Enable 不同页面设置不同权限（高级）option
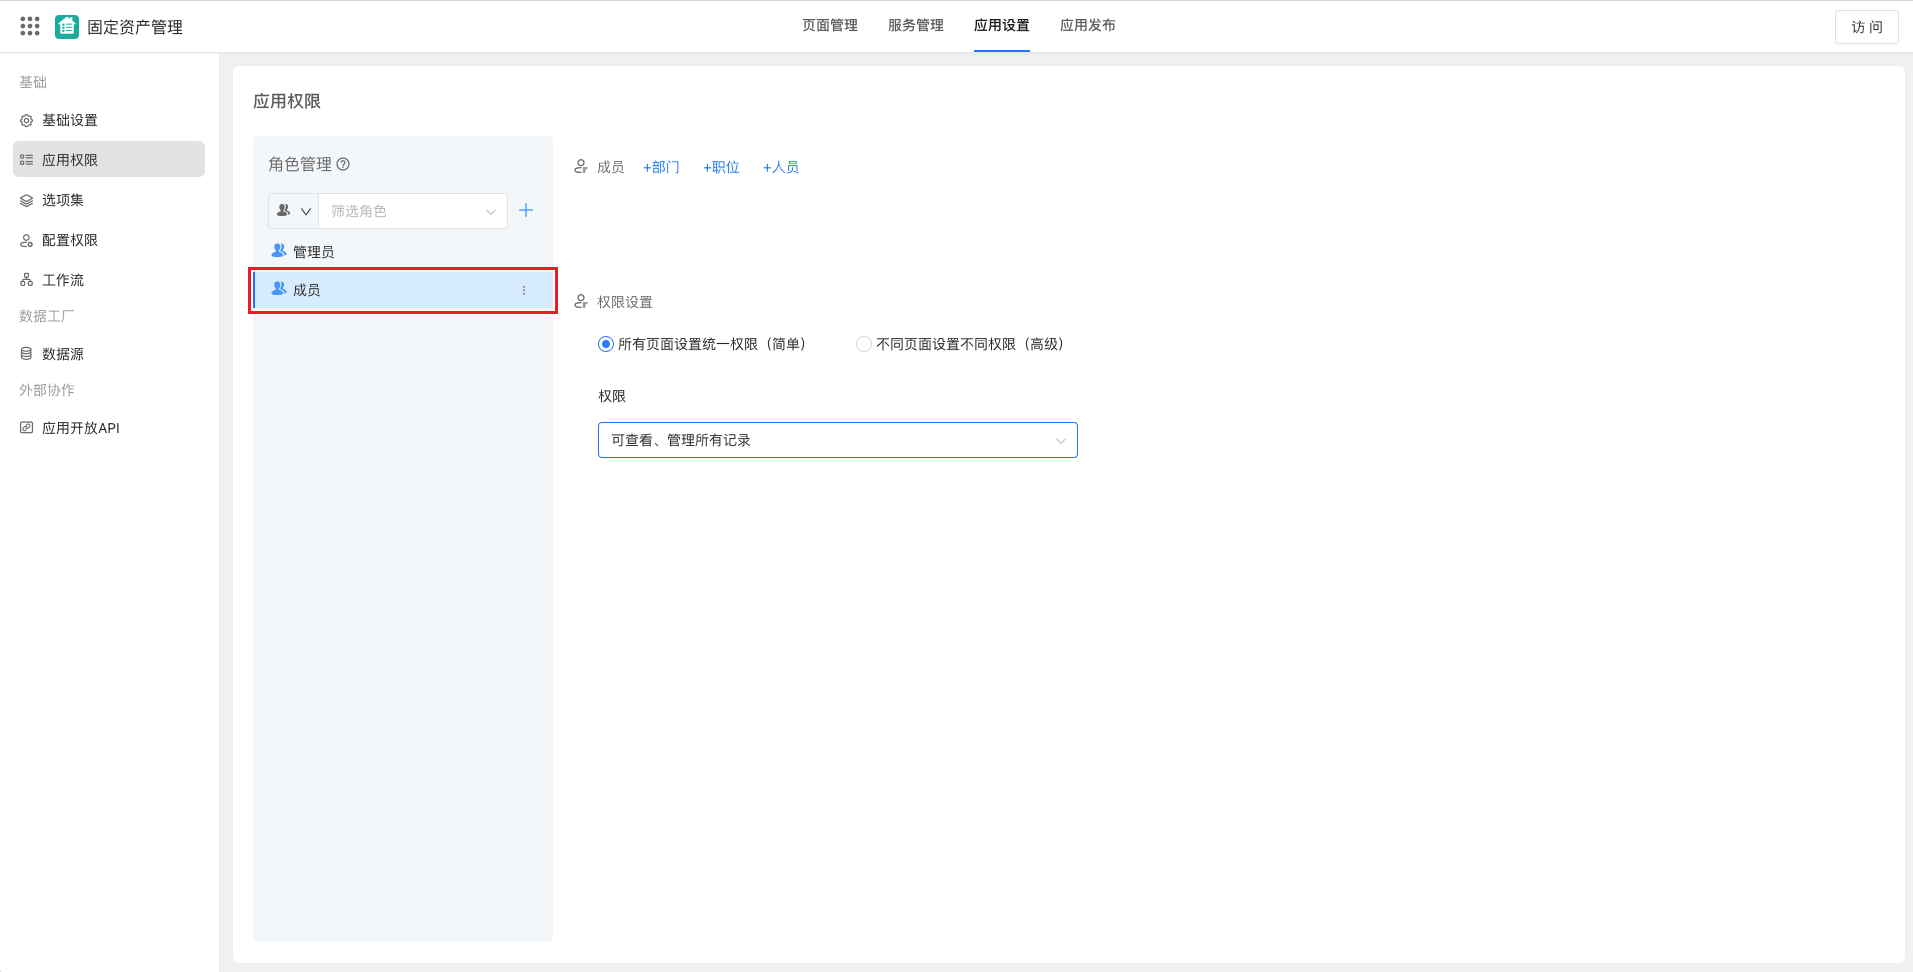The image size is (1913, 972). (x=863, y=343)
